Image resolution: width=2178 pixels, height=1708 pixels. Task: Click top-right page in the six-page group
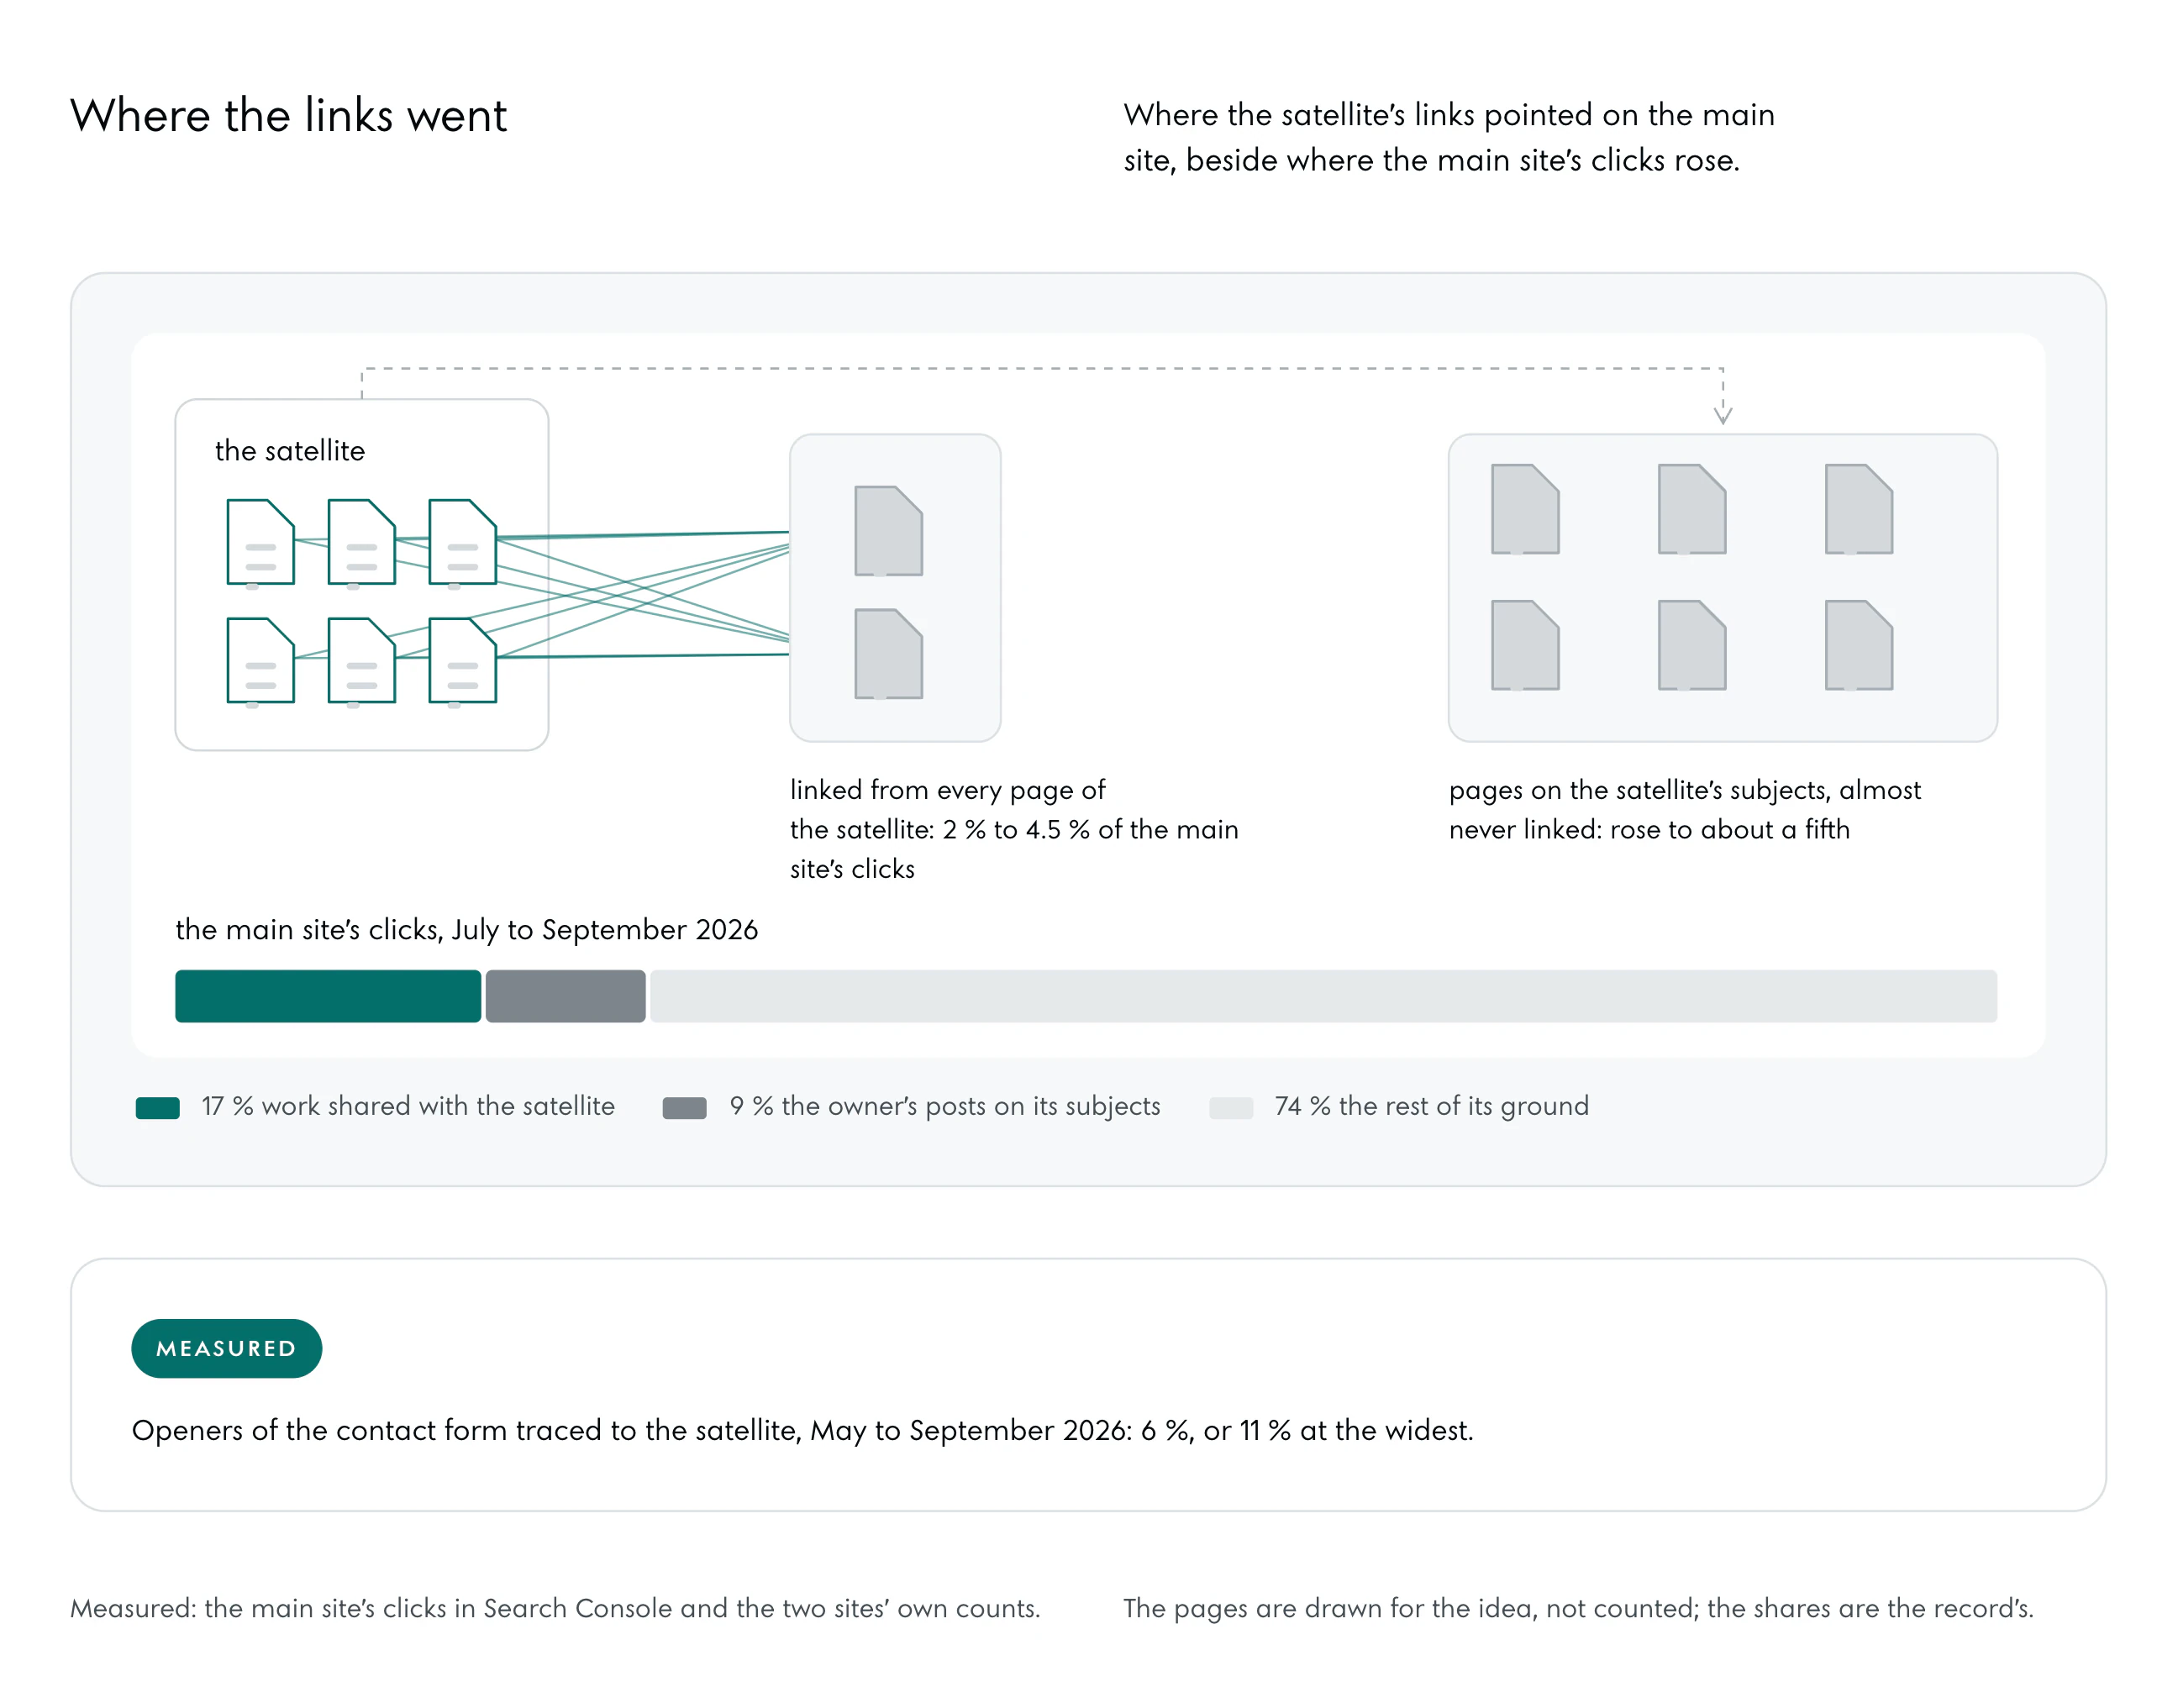[1859, 509]
